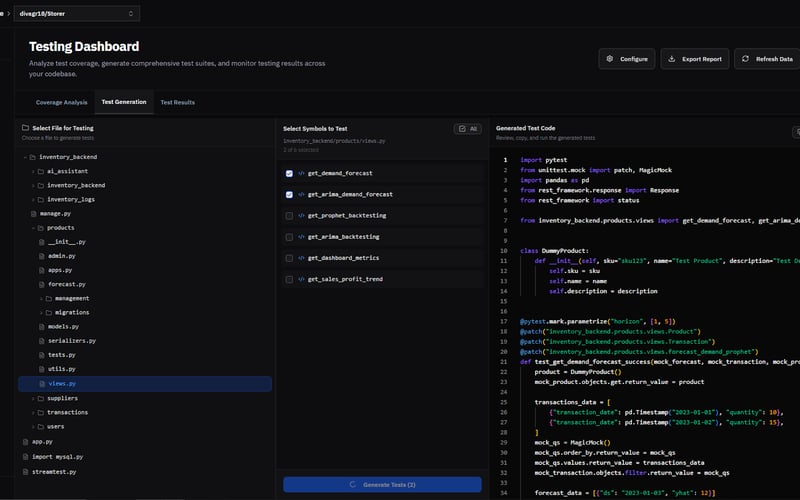This screenshot has height=500, width=800.
Task: Click line 1 import pytest in code
Action: (x=543, y=160)
